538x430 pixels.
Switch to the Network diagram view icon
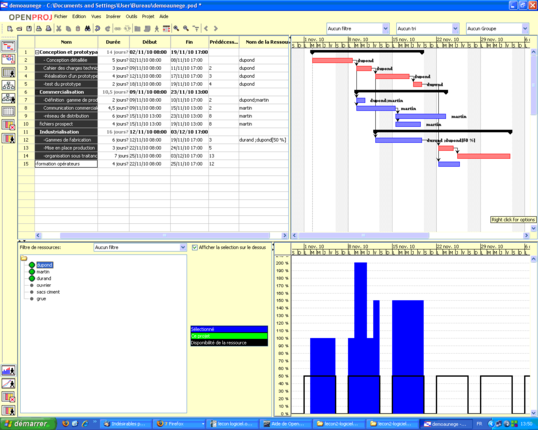click(9, 59)
